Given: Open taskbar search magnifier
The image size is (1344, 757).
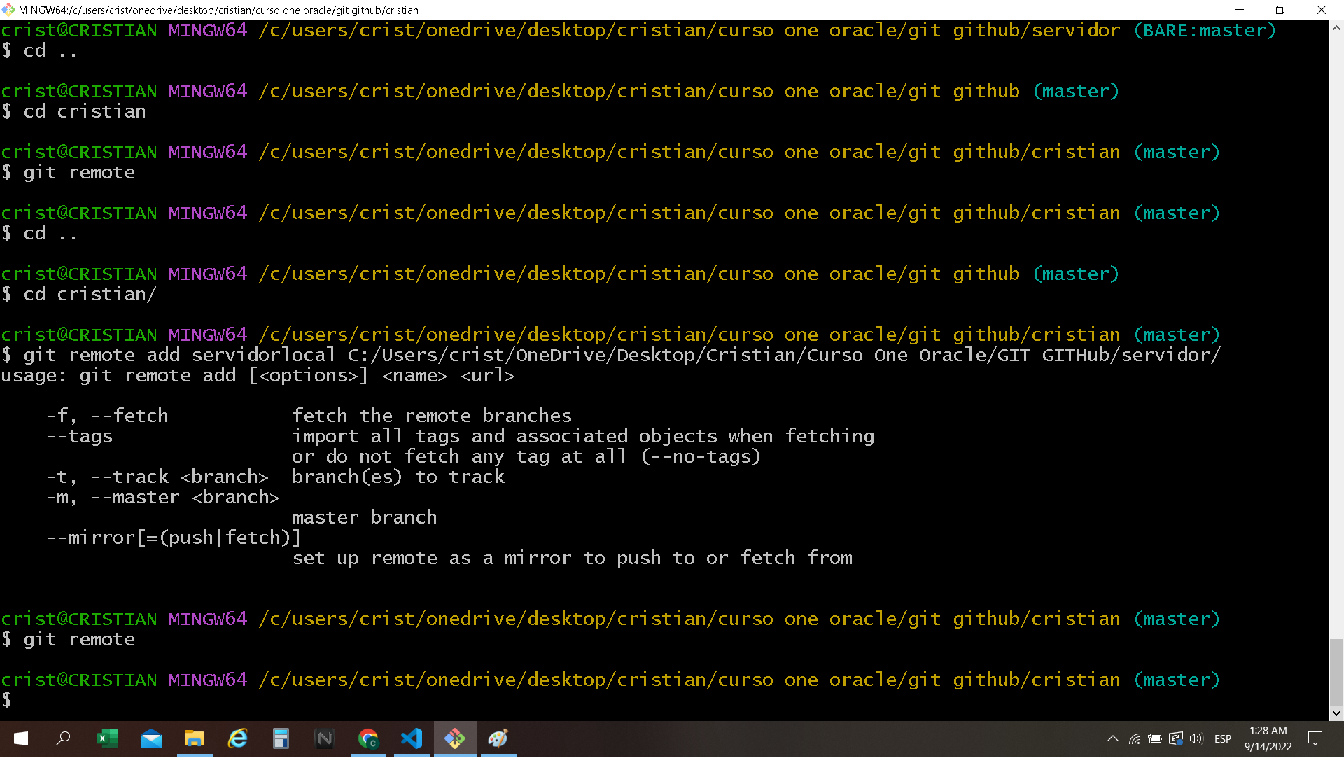Looking at the screenshot, I should [64, 739].
